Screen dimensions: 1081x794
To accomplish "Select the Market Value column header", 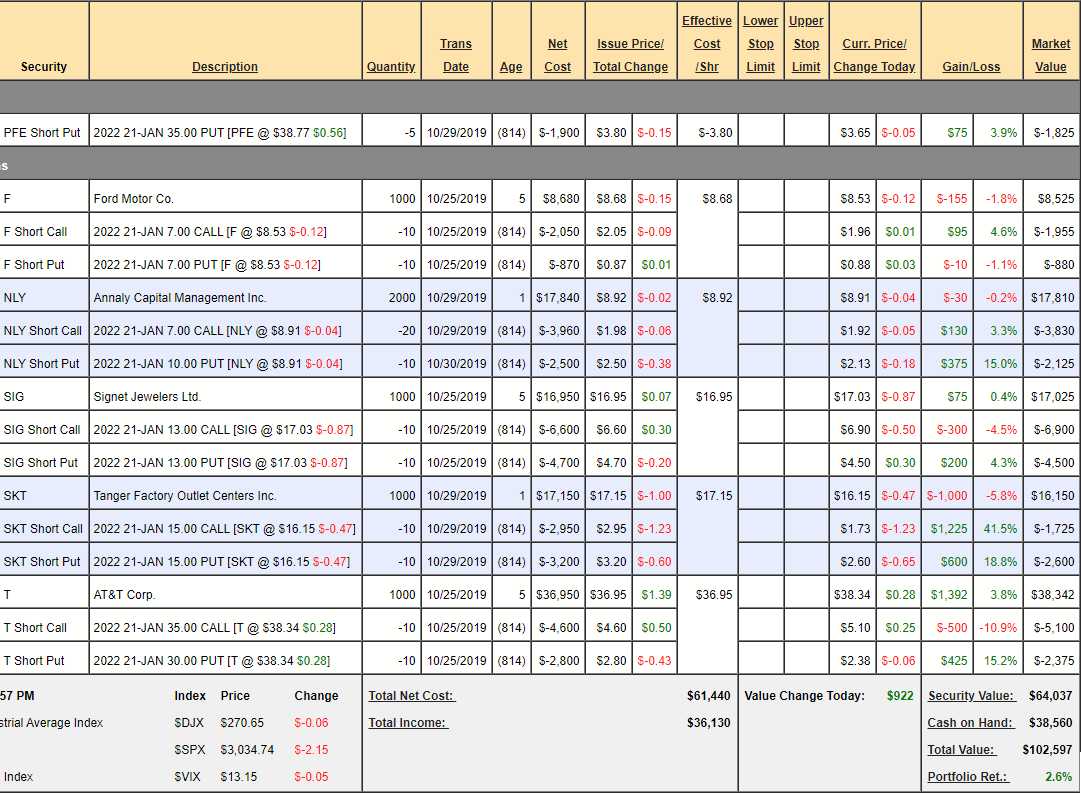I will click(1050, 55).
